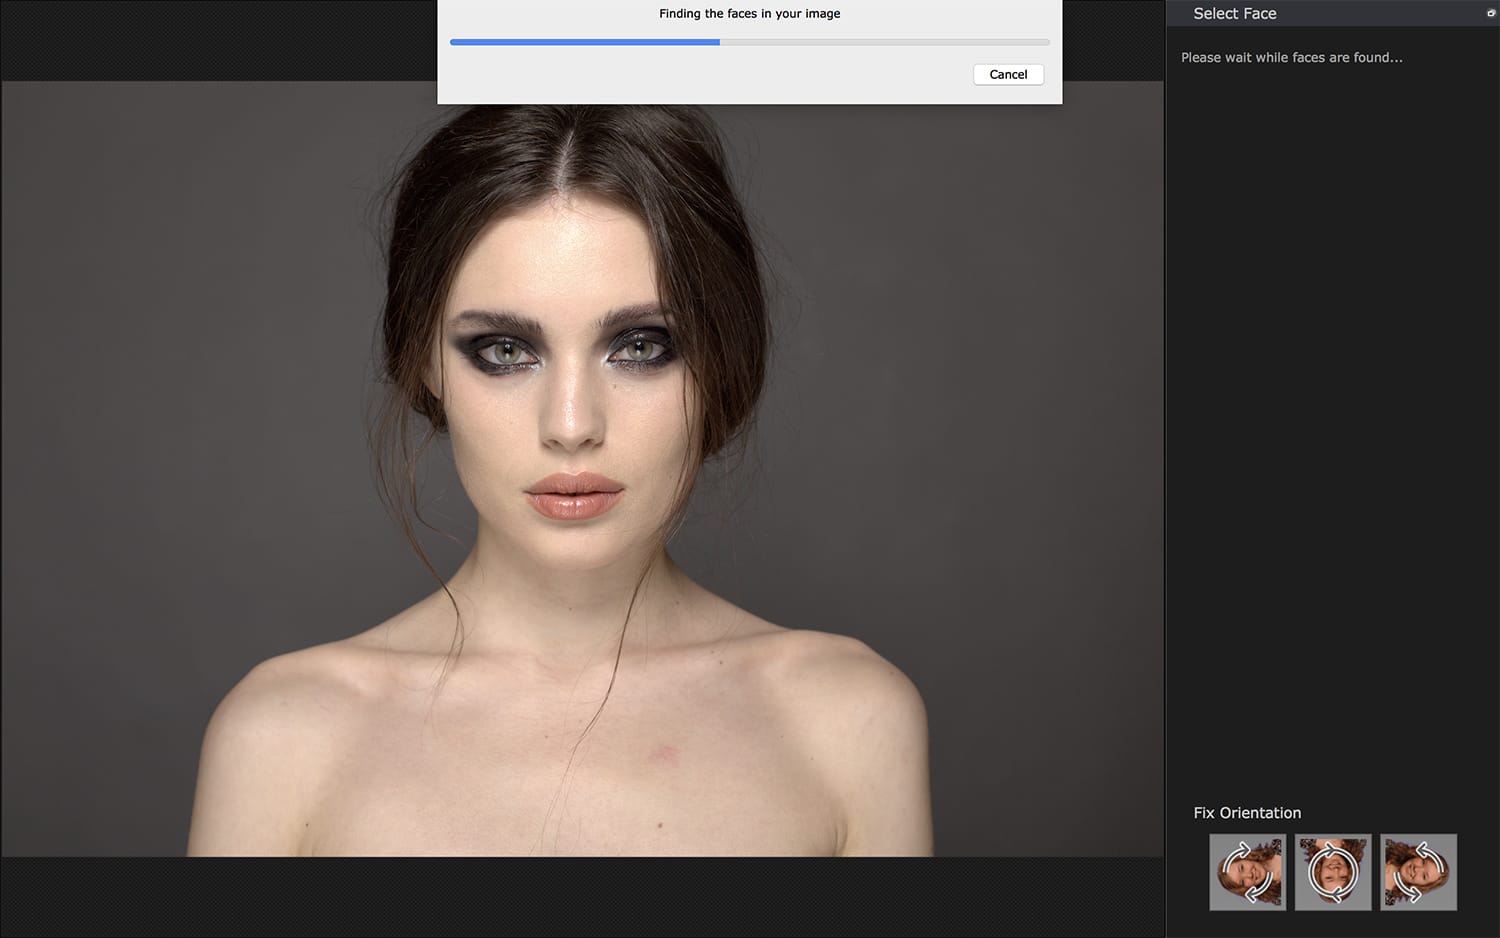
Task: Click the portrait photo preview
Action: tap(582, 468)
